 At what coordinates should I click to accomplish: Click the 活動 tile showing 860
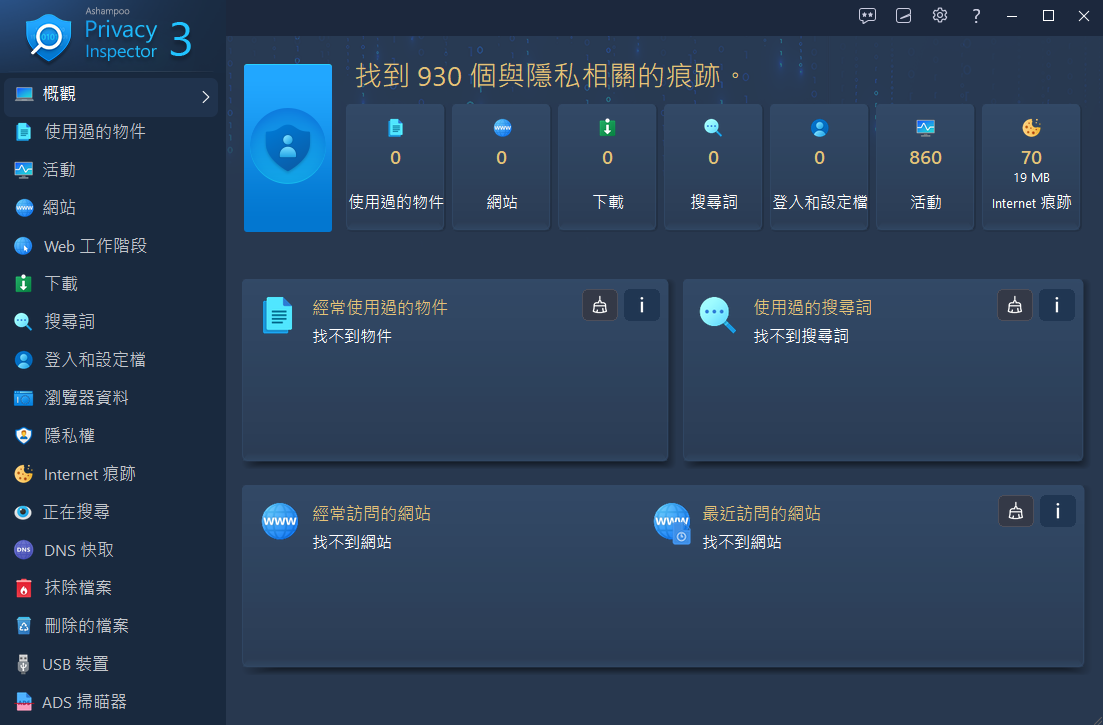coord(925,167)
